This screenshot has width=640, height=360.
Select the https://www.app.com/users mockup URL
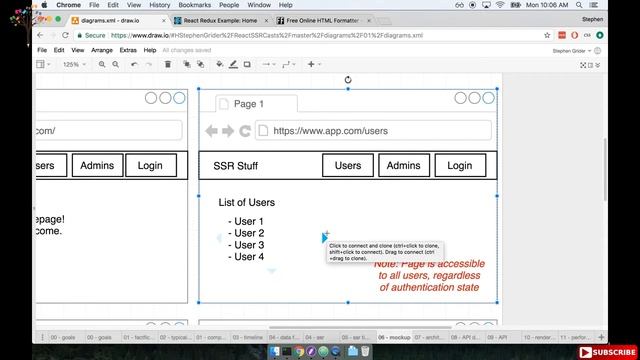pyautogui.click(x=331, y=131)
